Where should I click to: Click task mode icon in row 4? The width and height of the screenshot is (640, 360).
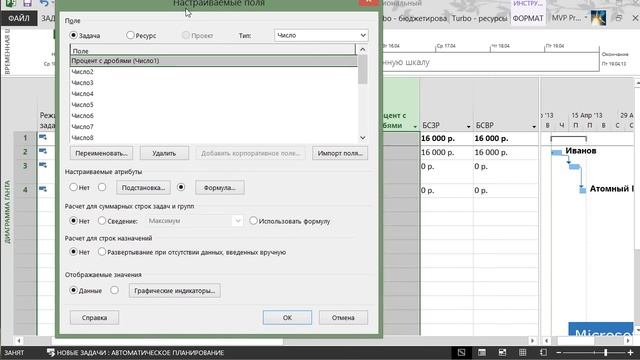pos(43,189)
